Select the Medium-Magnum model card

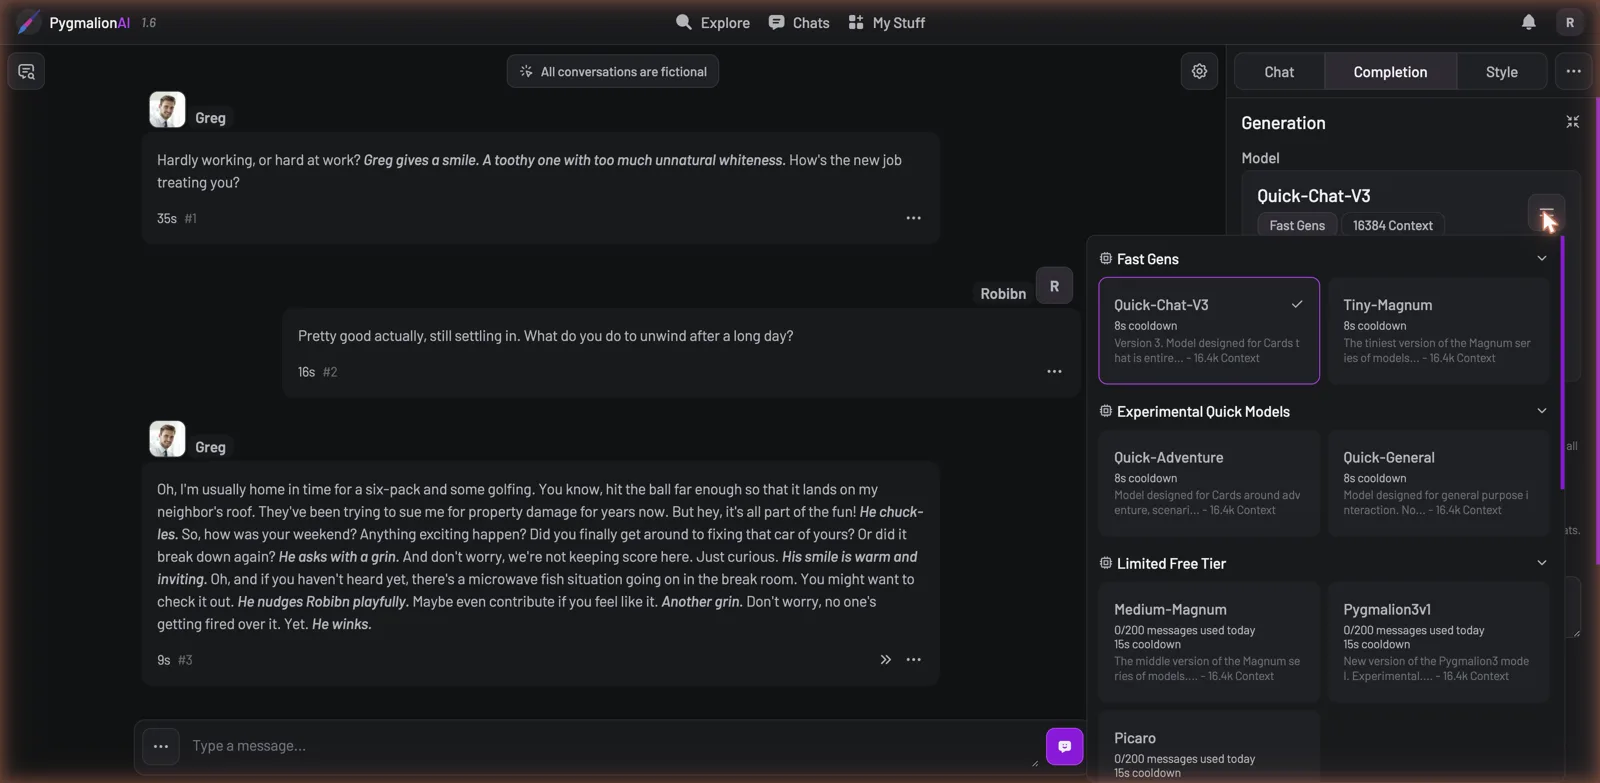coord(1209,642)
